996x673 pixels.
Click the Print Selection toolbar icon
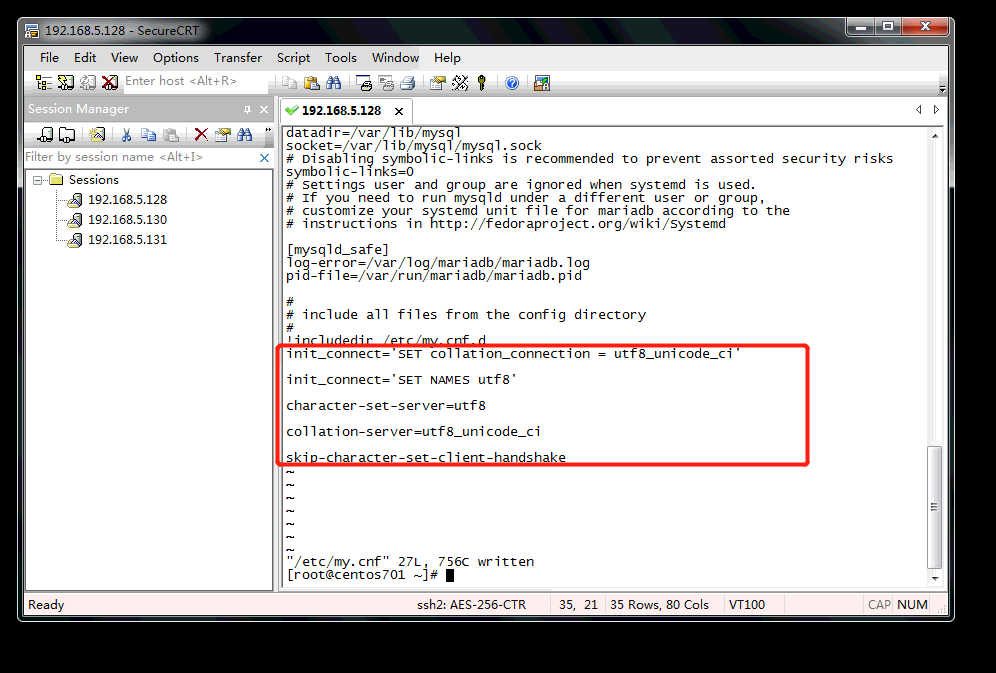pos(386,83)
